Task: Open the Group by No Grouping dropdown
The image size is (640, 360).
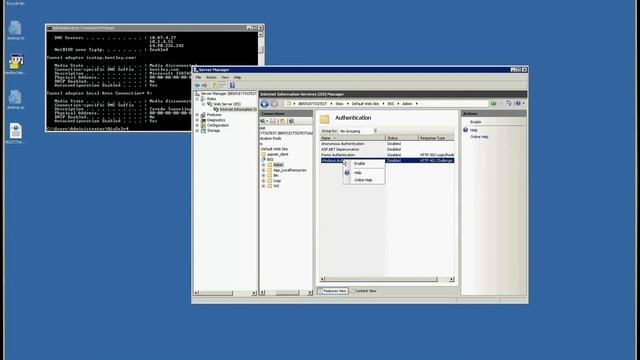Action: click(358, 131)
